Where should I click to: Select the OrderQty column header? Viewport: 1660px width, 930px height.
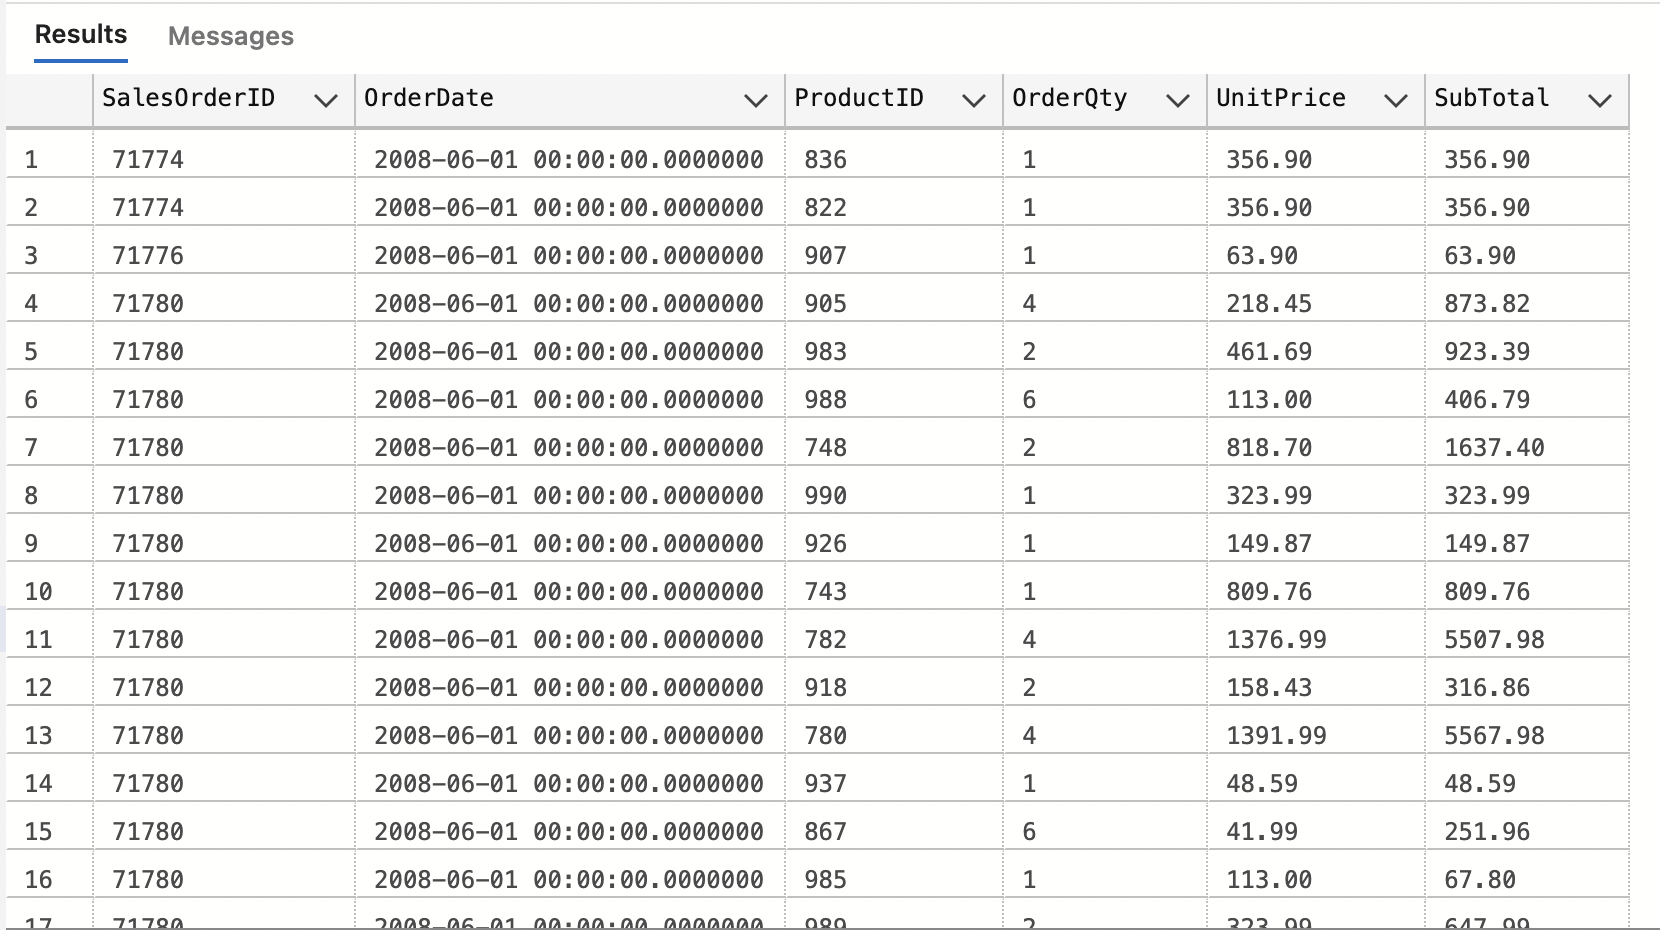1105,99
